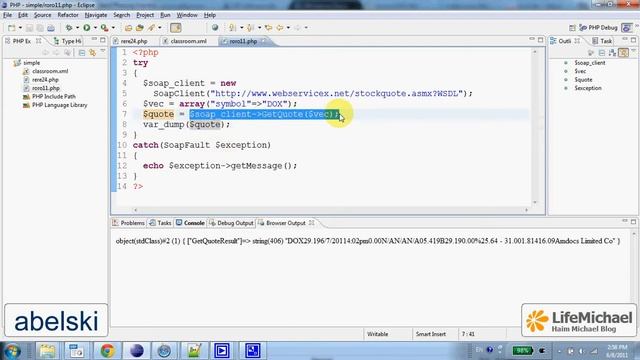Click the Previous Annotation toolbar icon
This screenshot has width=640, height=360.
click(250, 28)
